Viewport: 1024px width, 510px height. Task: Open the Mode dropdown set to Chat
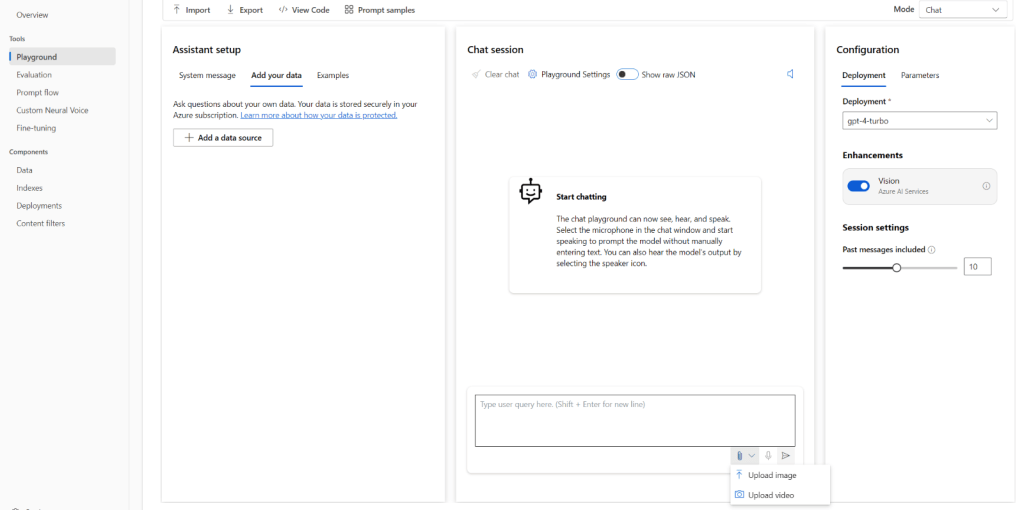(962, 10)
